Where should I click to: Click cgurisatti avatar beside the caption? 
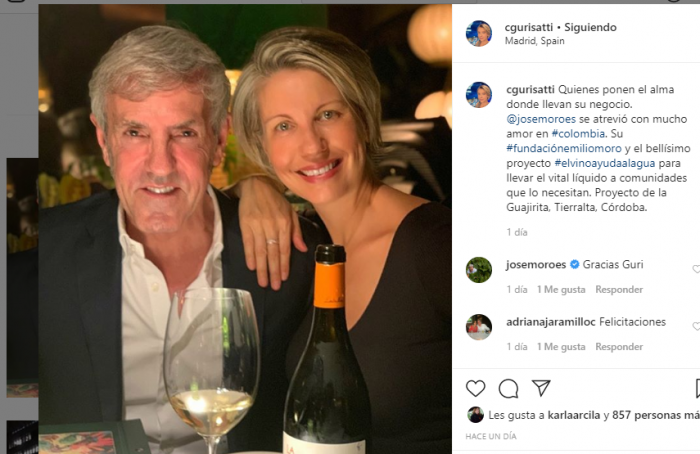[479, 95]
